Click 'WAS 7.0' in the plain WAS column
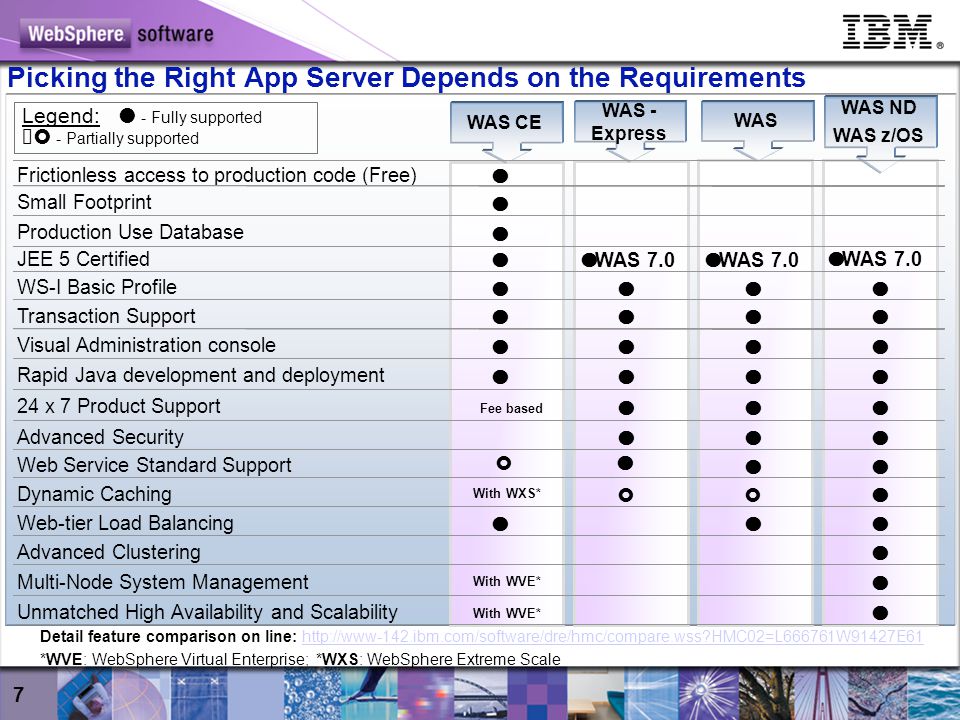The width and height of the screenshot is (960, 720). pos(759,260)
